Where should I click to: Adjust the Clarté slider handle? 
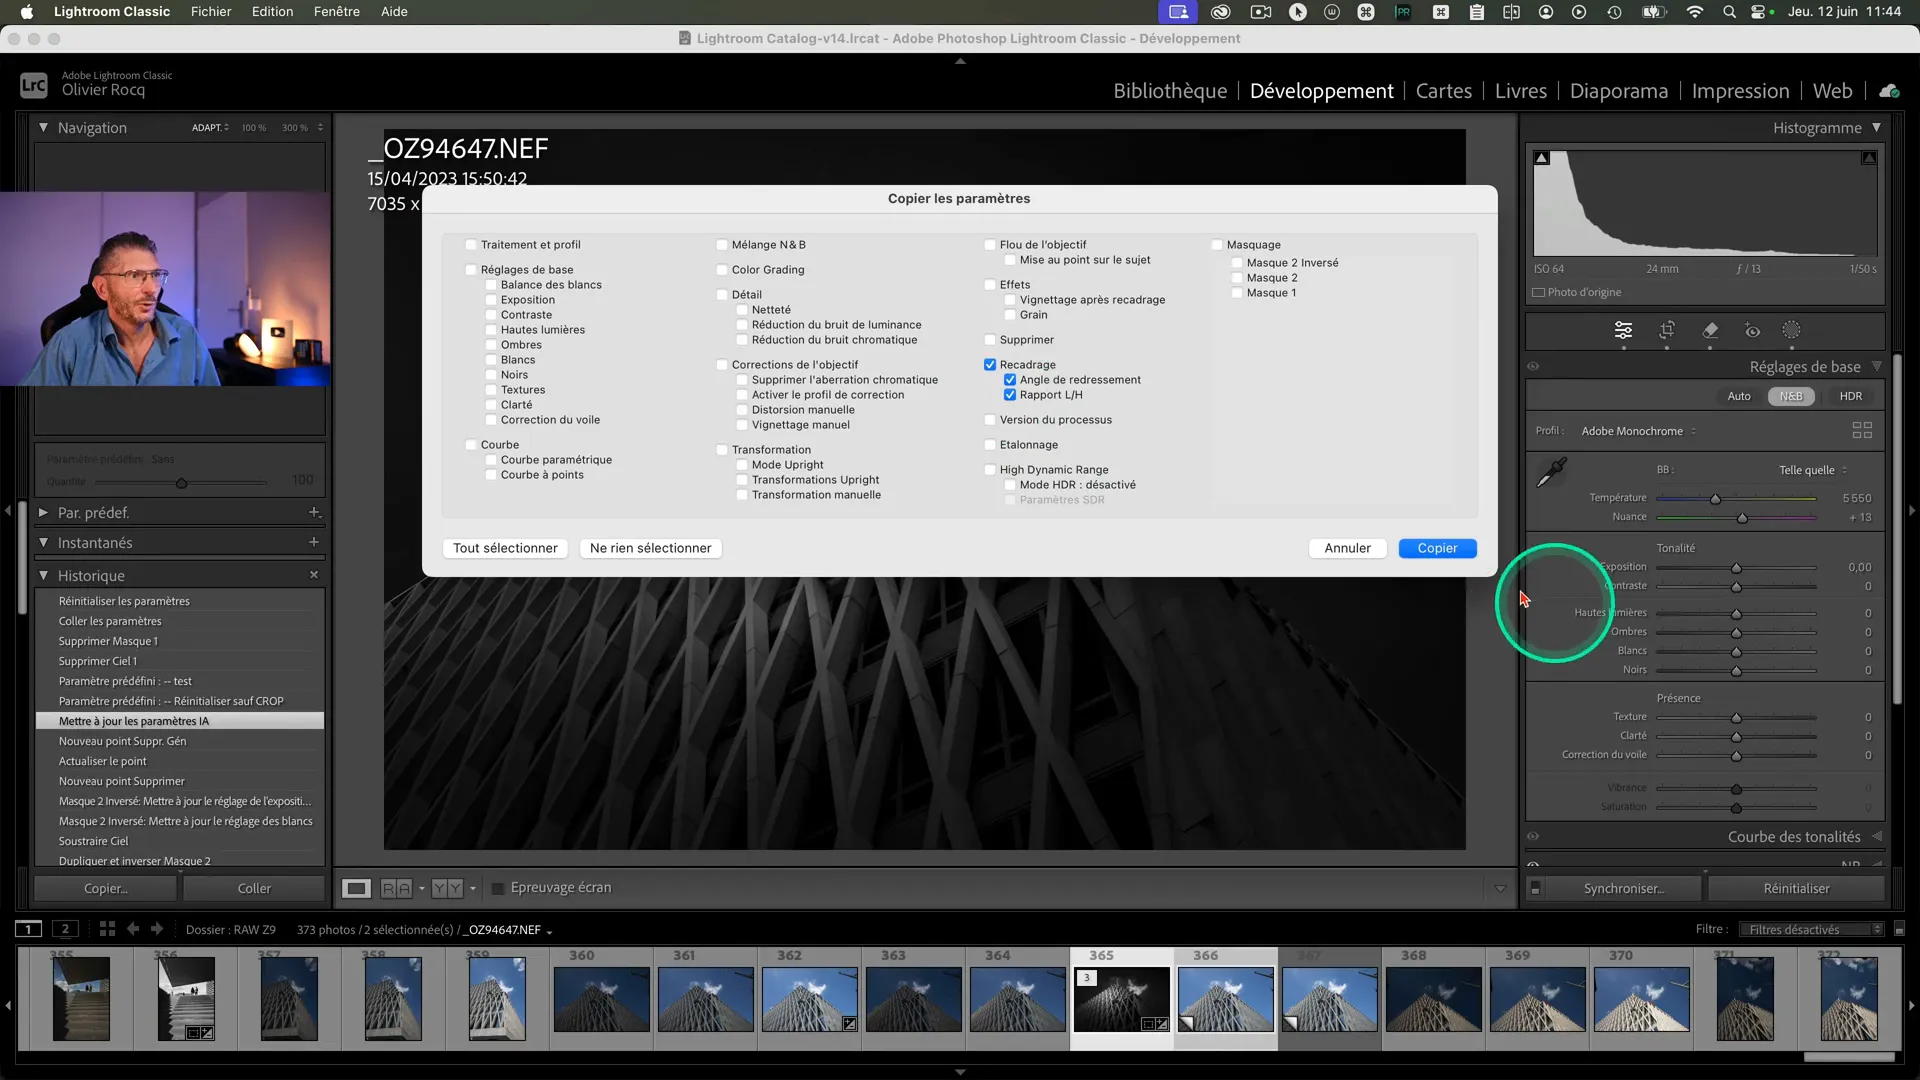[1736, 736]
